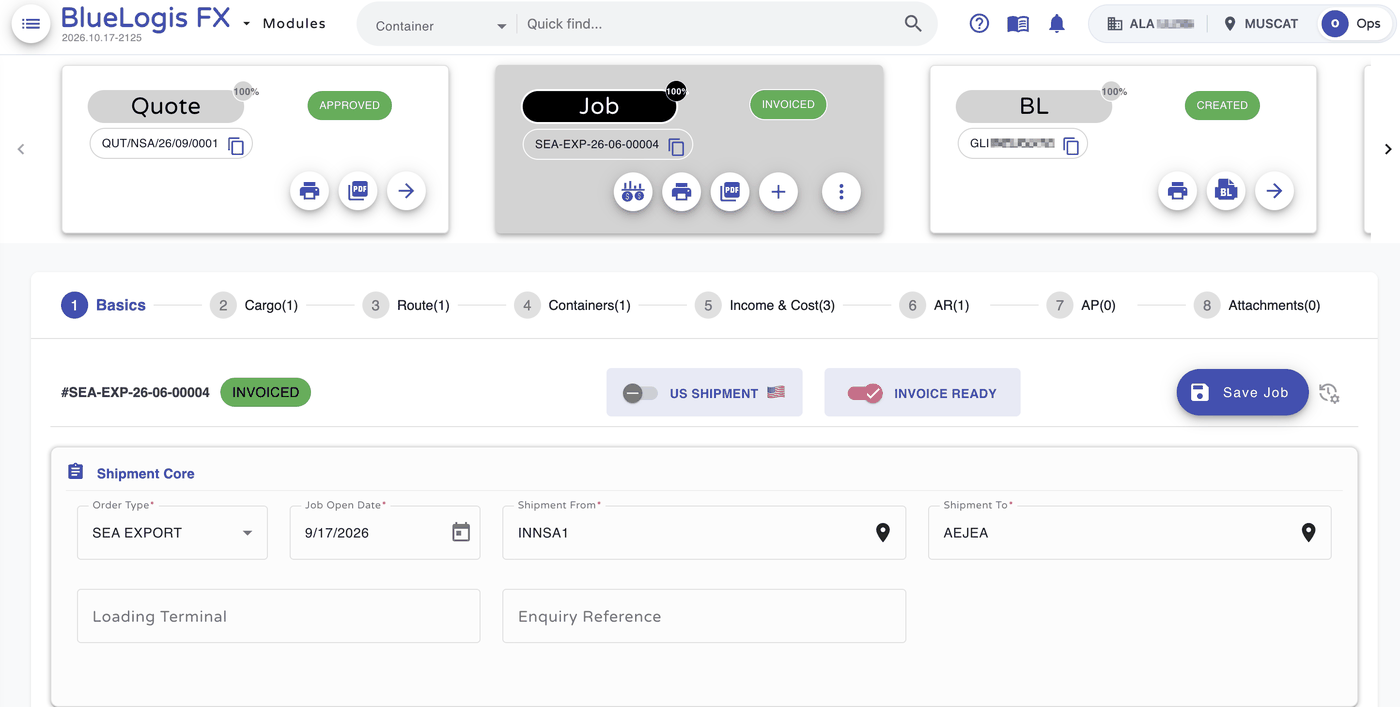Copy the job number SEA-EXP-26-06-00004 in Job card

[676, 146]
